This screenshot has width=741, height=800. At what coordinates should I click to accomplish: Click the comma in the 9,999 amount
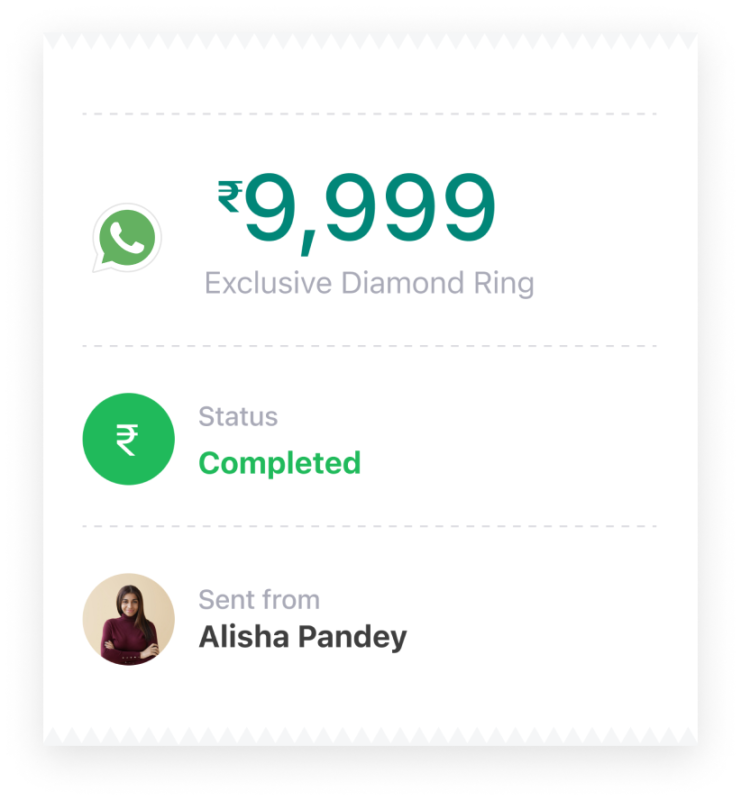(x=309, y=242)
